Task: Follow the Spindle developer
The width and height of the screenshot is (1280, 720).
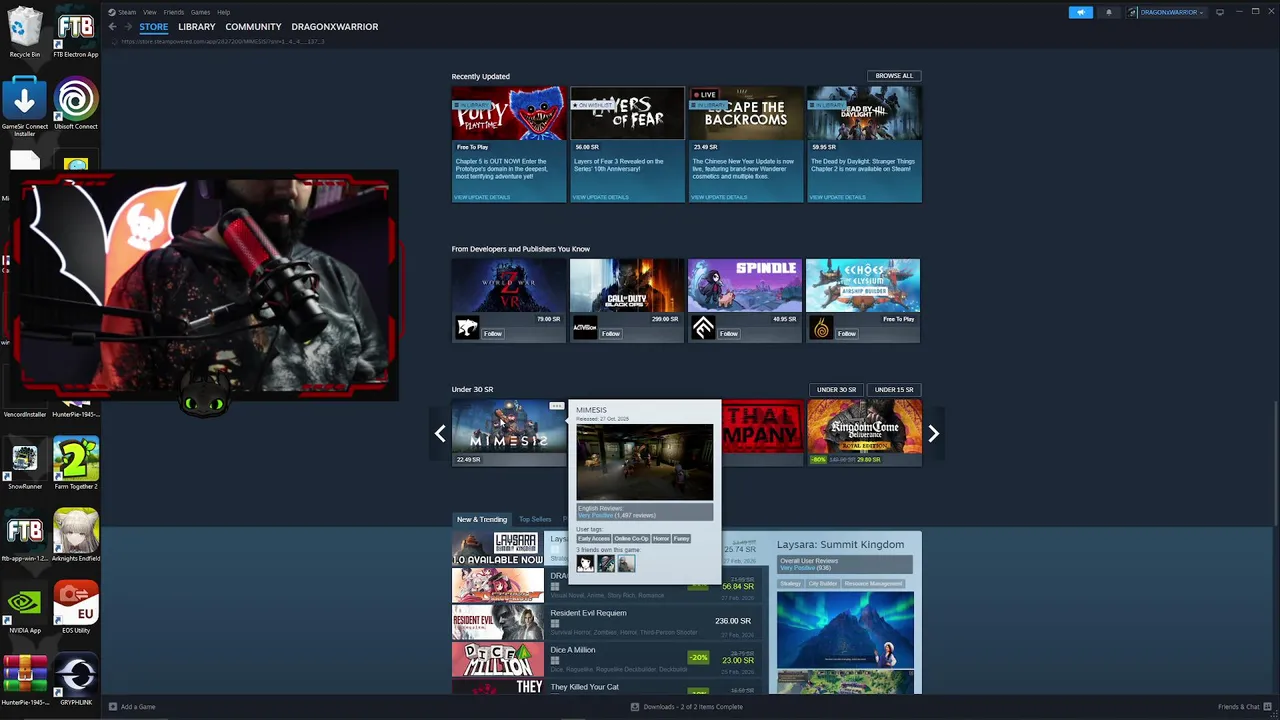Action: (x=729, y=334)
